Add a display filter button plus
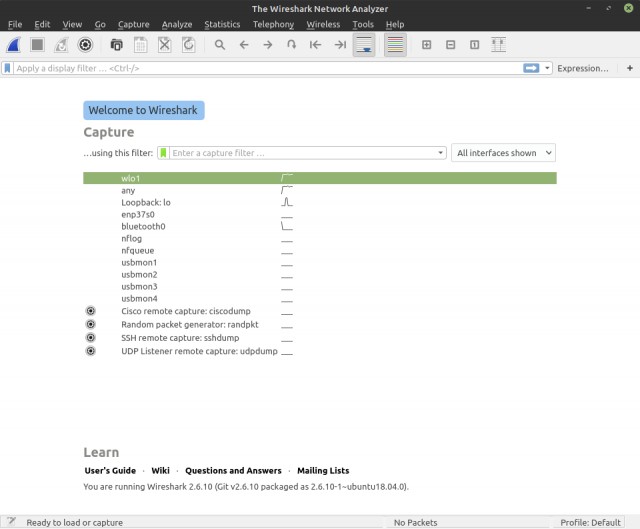Image resolution: width=640 pixels, height=529 pixels. (x=630, y=68)
